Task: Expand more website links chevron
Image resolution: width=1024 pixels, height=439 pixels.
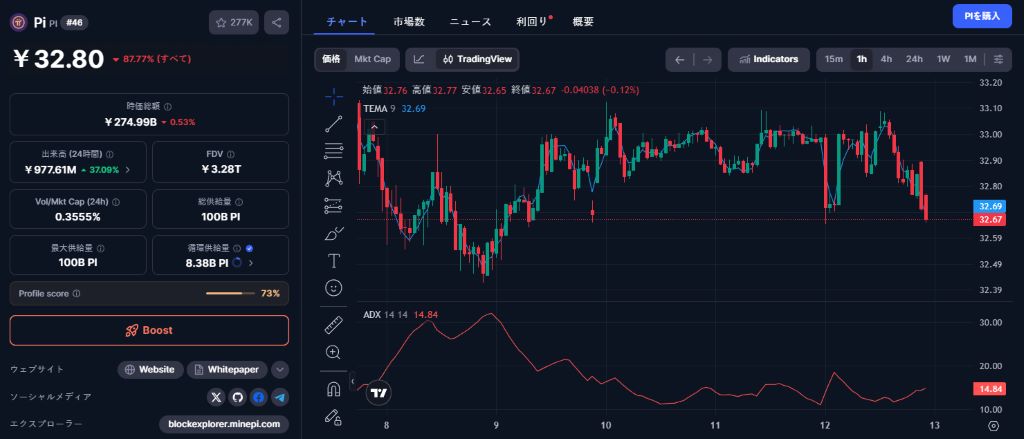Action: click(x=280, y=370)
